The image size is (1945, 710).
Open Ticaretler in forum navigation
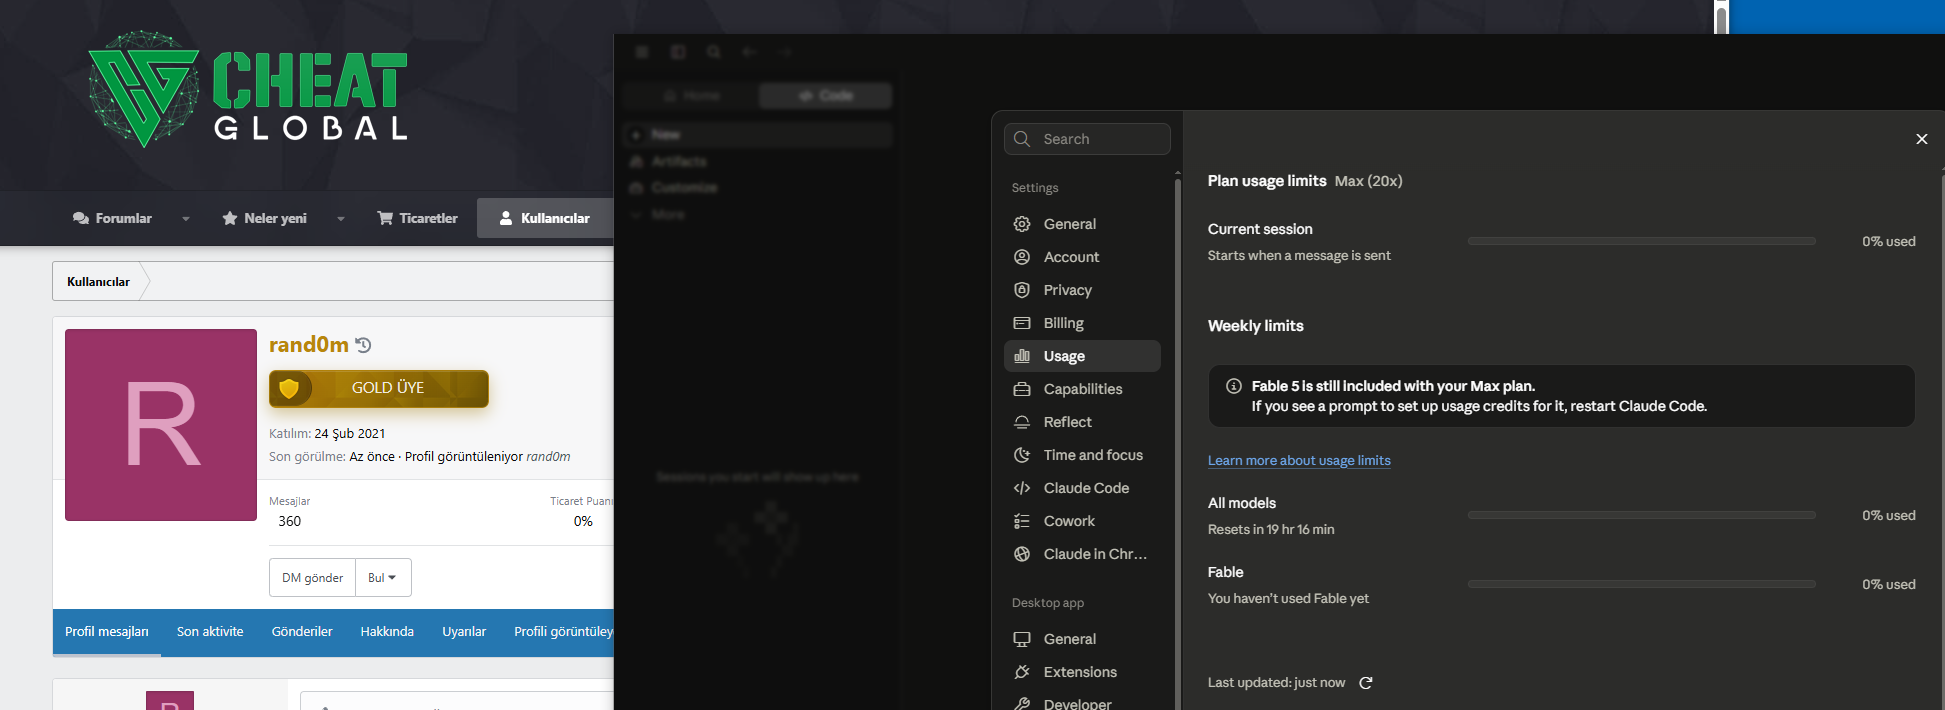coord(418,218)
